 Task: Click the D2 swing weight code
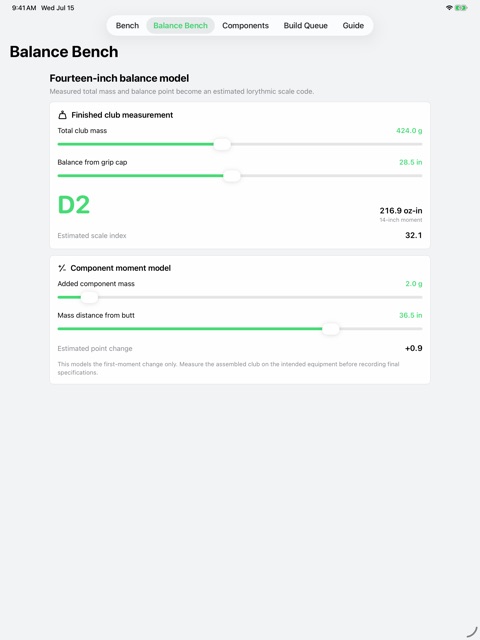pos(73,205)
